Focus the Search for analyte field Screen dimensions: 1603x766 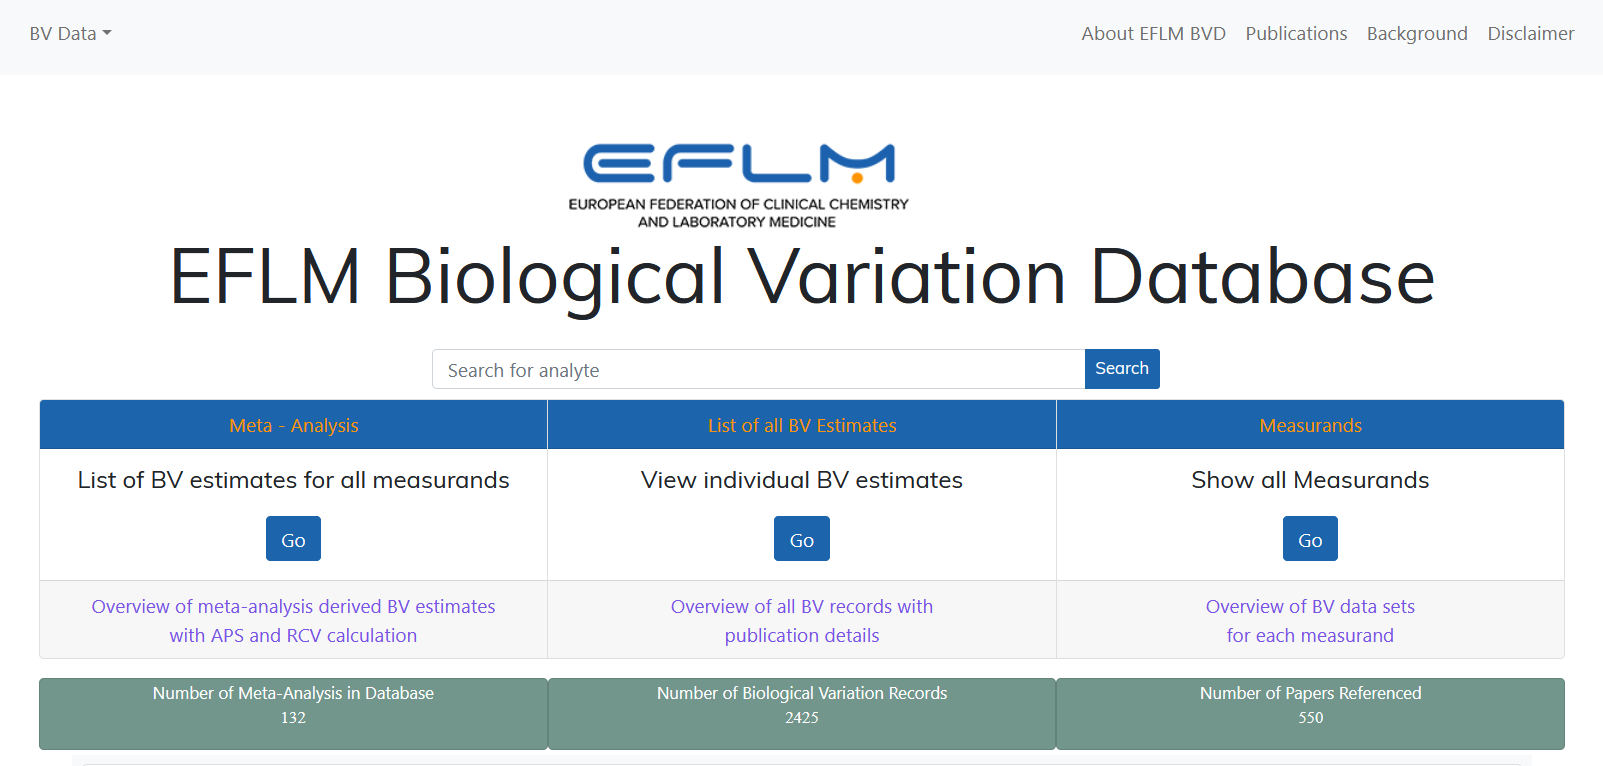[x=759, y=369]
